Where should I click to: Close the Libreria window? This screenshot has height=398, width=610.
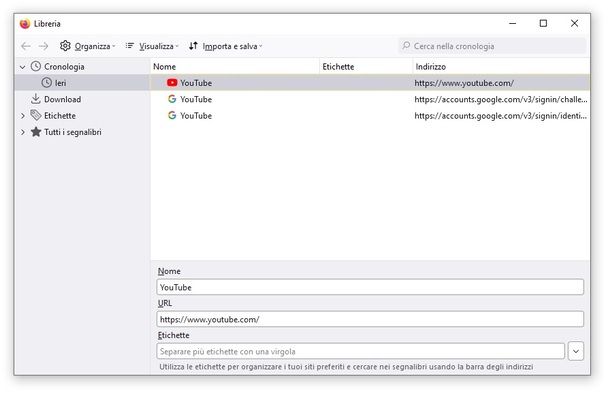[574, 23]
